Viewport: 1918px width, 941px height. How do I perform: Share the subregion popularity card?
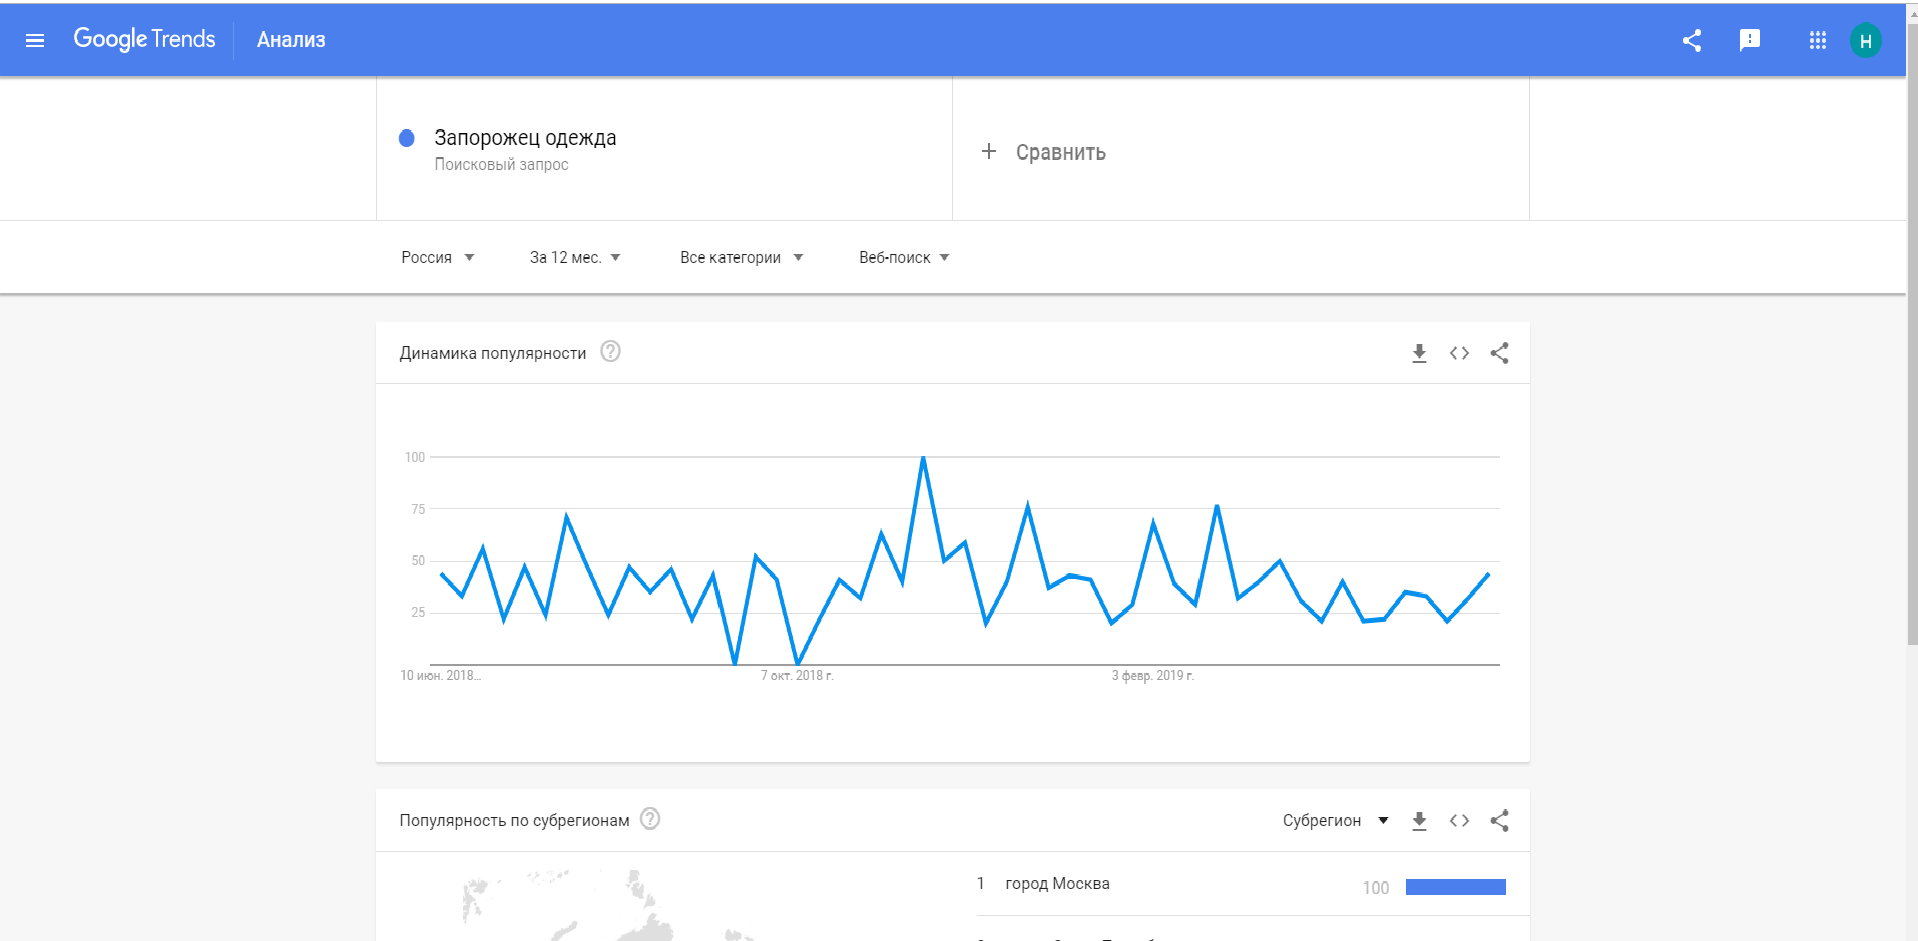pyautogui.click(x=1499, y=821)
